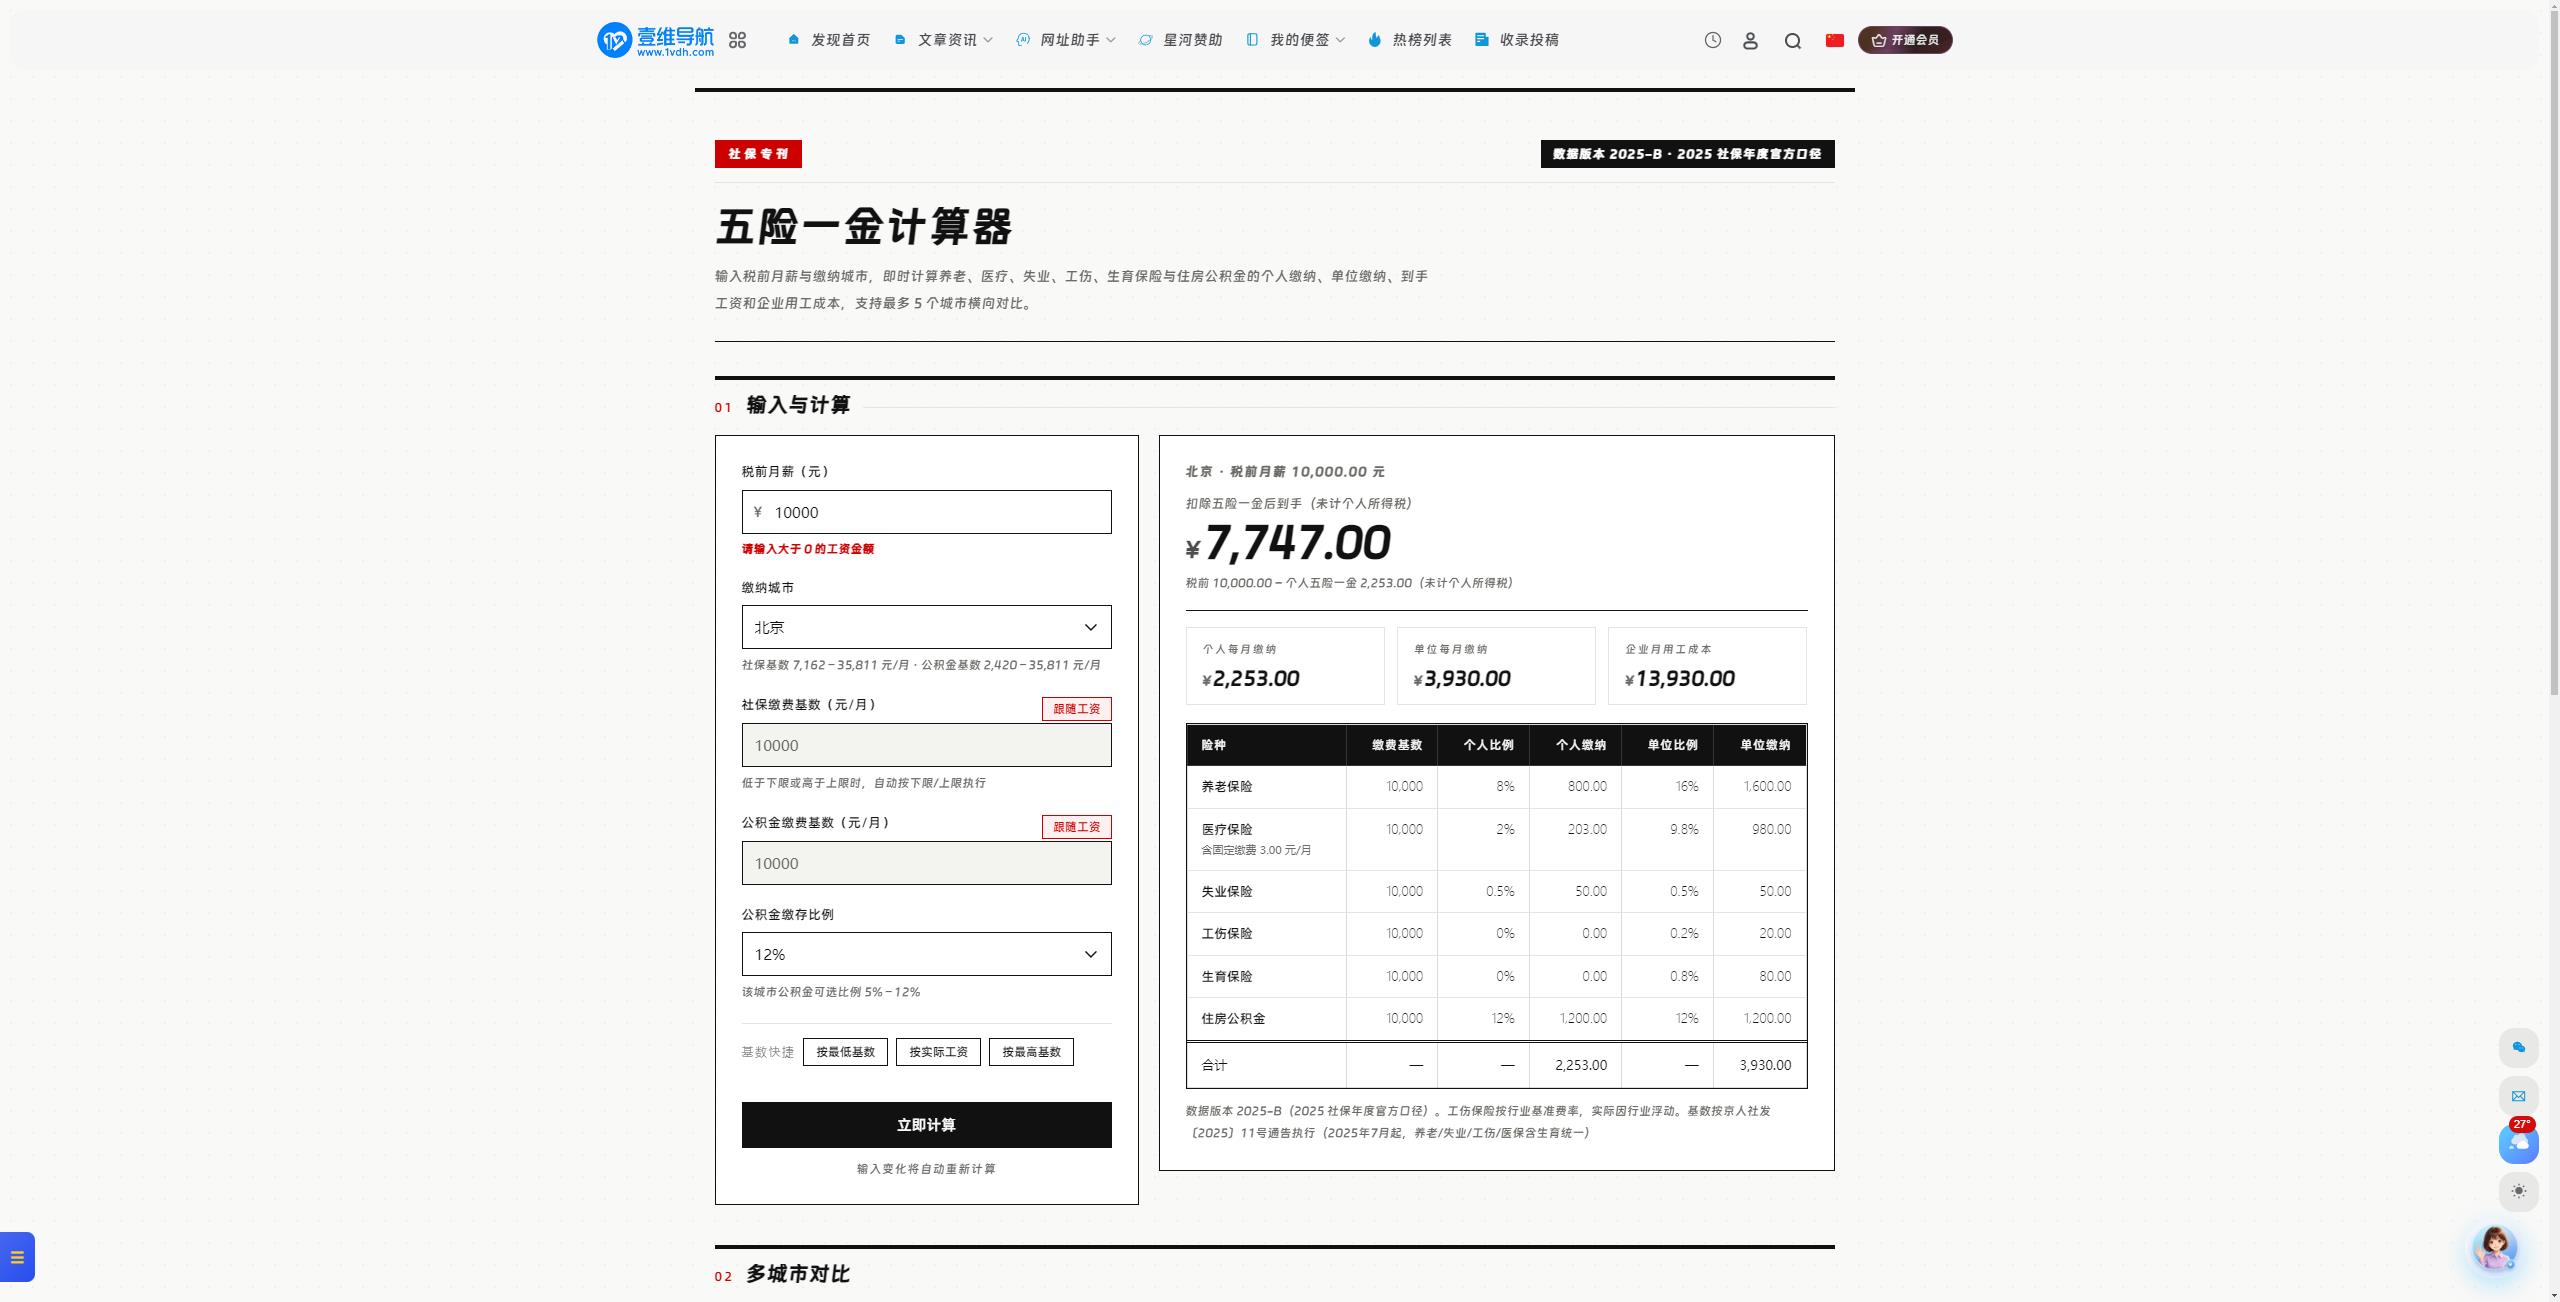Open the 收录投稿 menu item
The image size is (2560, 1302).
[x=1517, y=40]
